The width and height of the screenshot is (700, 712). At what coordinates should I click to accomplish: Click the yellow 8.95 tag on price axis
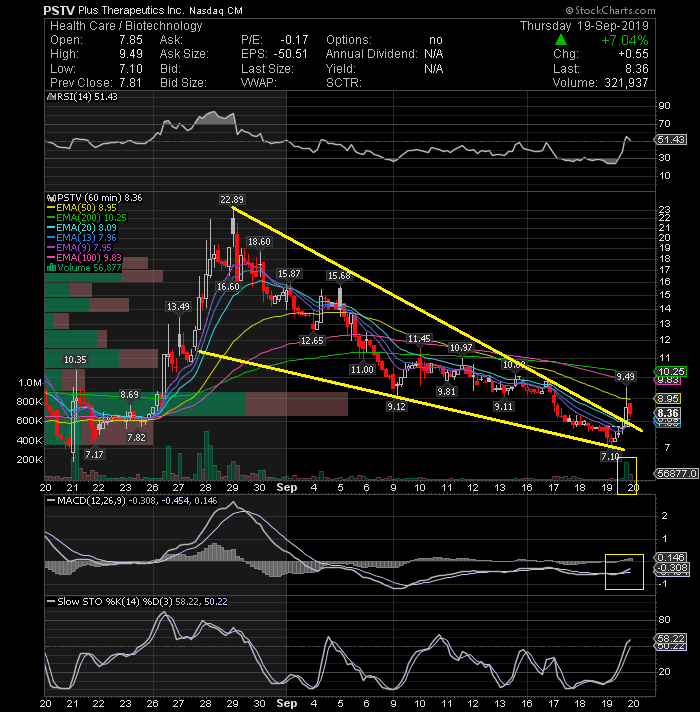pos(668,399)
